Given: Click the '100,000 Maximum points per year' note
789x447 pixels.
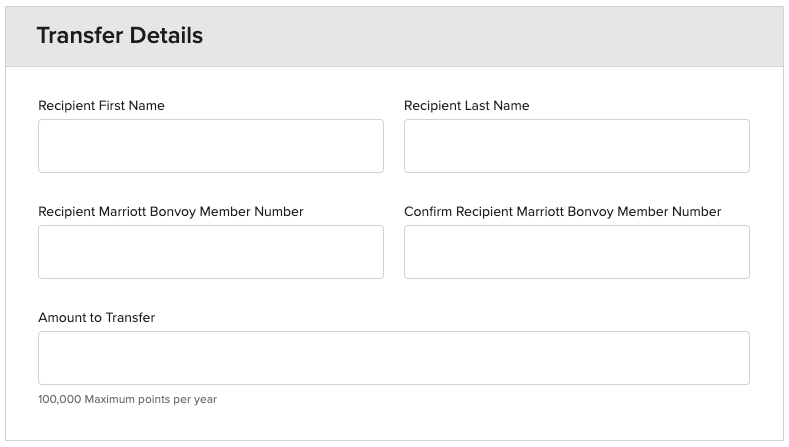Looking at the screenshot, I should pyautogui.click(x=127, y=400).
